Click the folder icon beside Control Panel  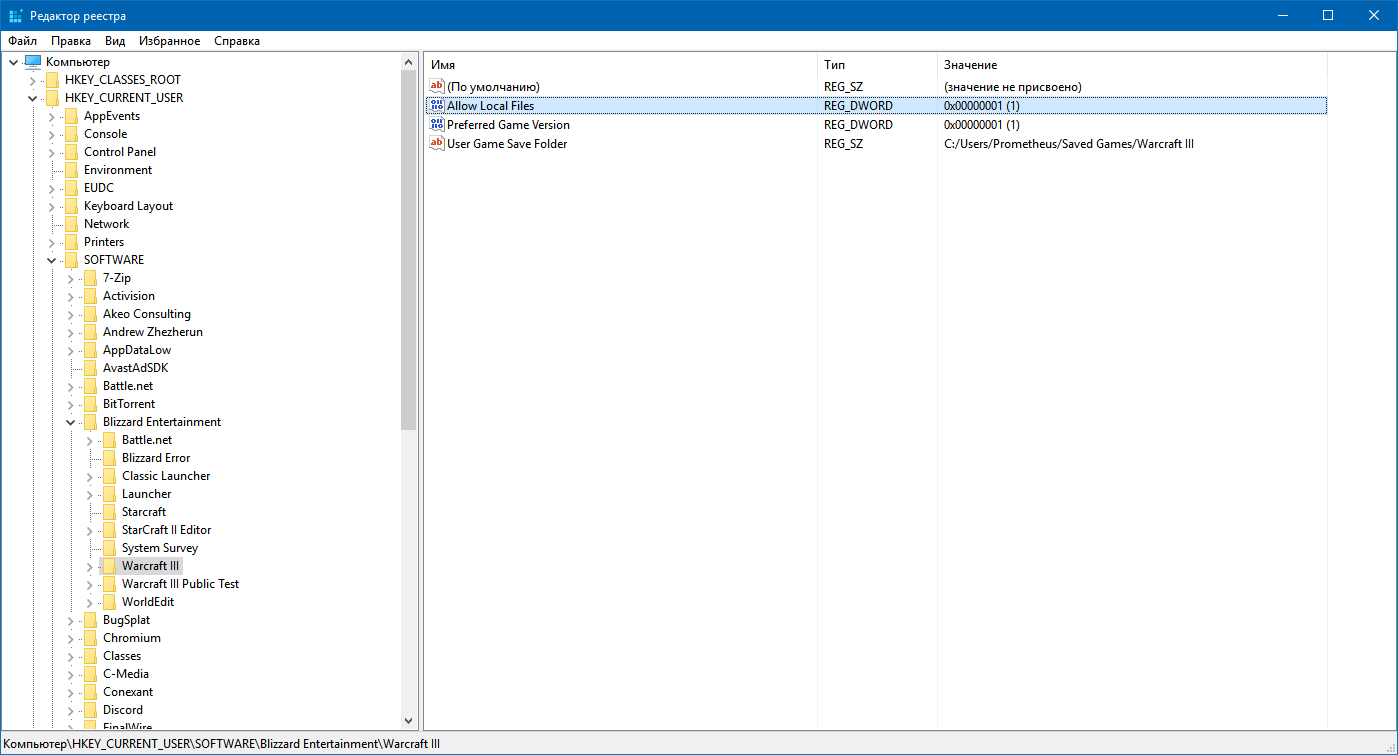(x=71, y=152)
